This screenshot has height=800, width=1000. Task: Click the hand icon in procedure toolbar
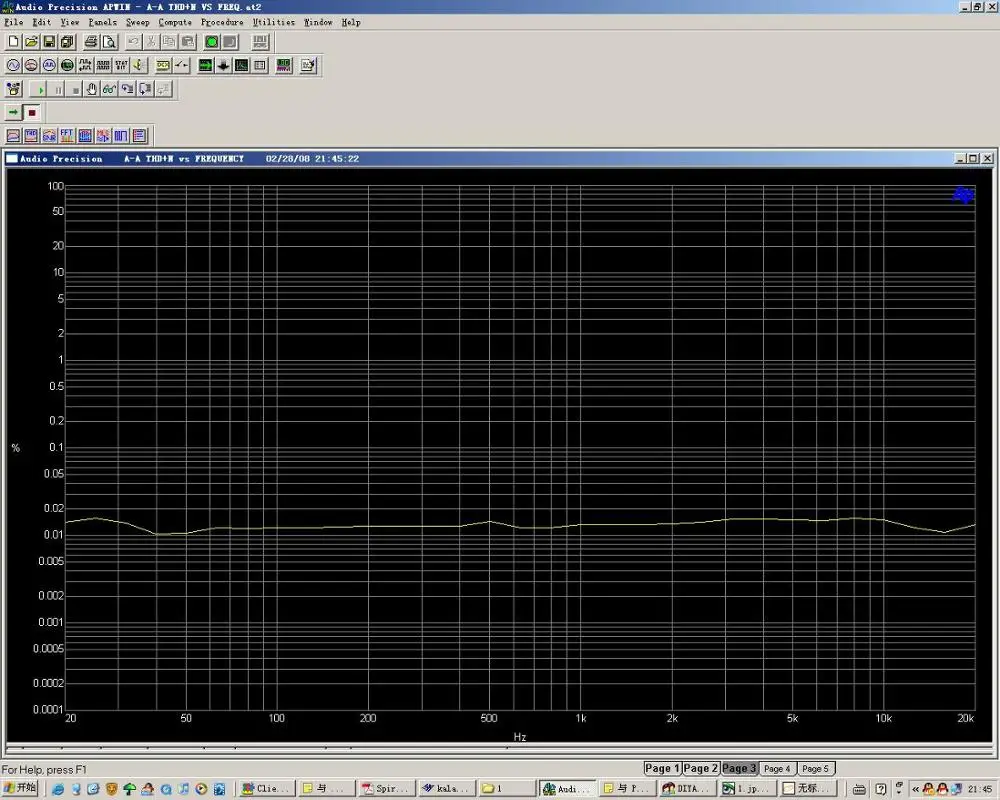tap(92, 89)
